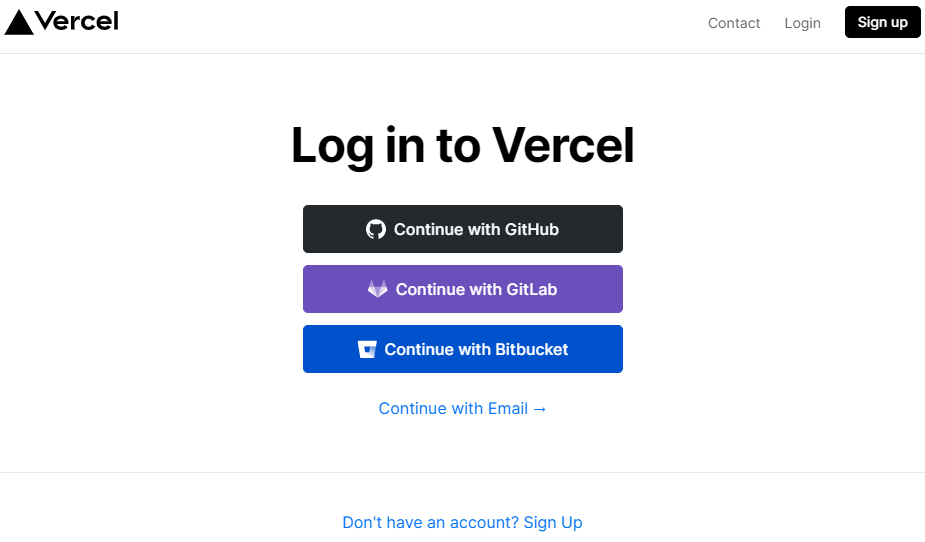
Task: Choose Continue with GitHub
Action: point(462,229)
